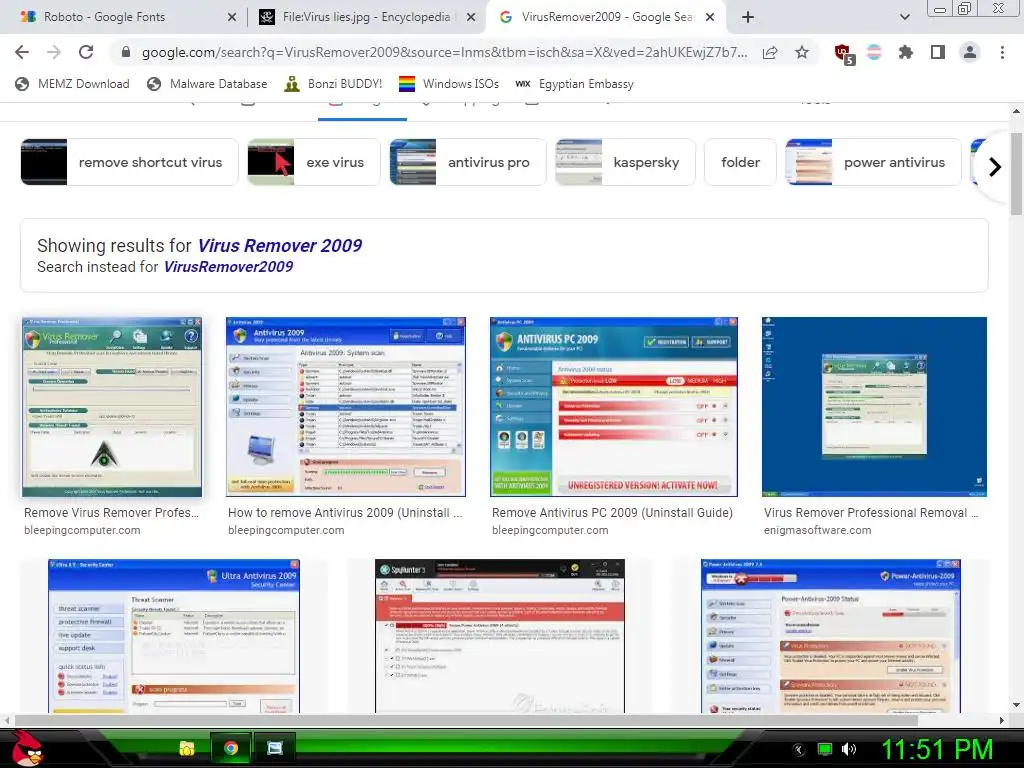Toggle the browser side panel
This screenshot has height=768, width=1024.
click(938, 52)
